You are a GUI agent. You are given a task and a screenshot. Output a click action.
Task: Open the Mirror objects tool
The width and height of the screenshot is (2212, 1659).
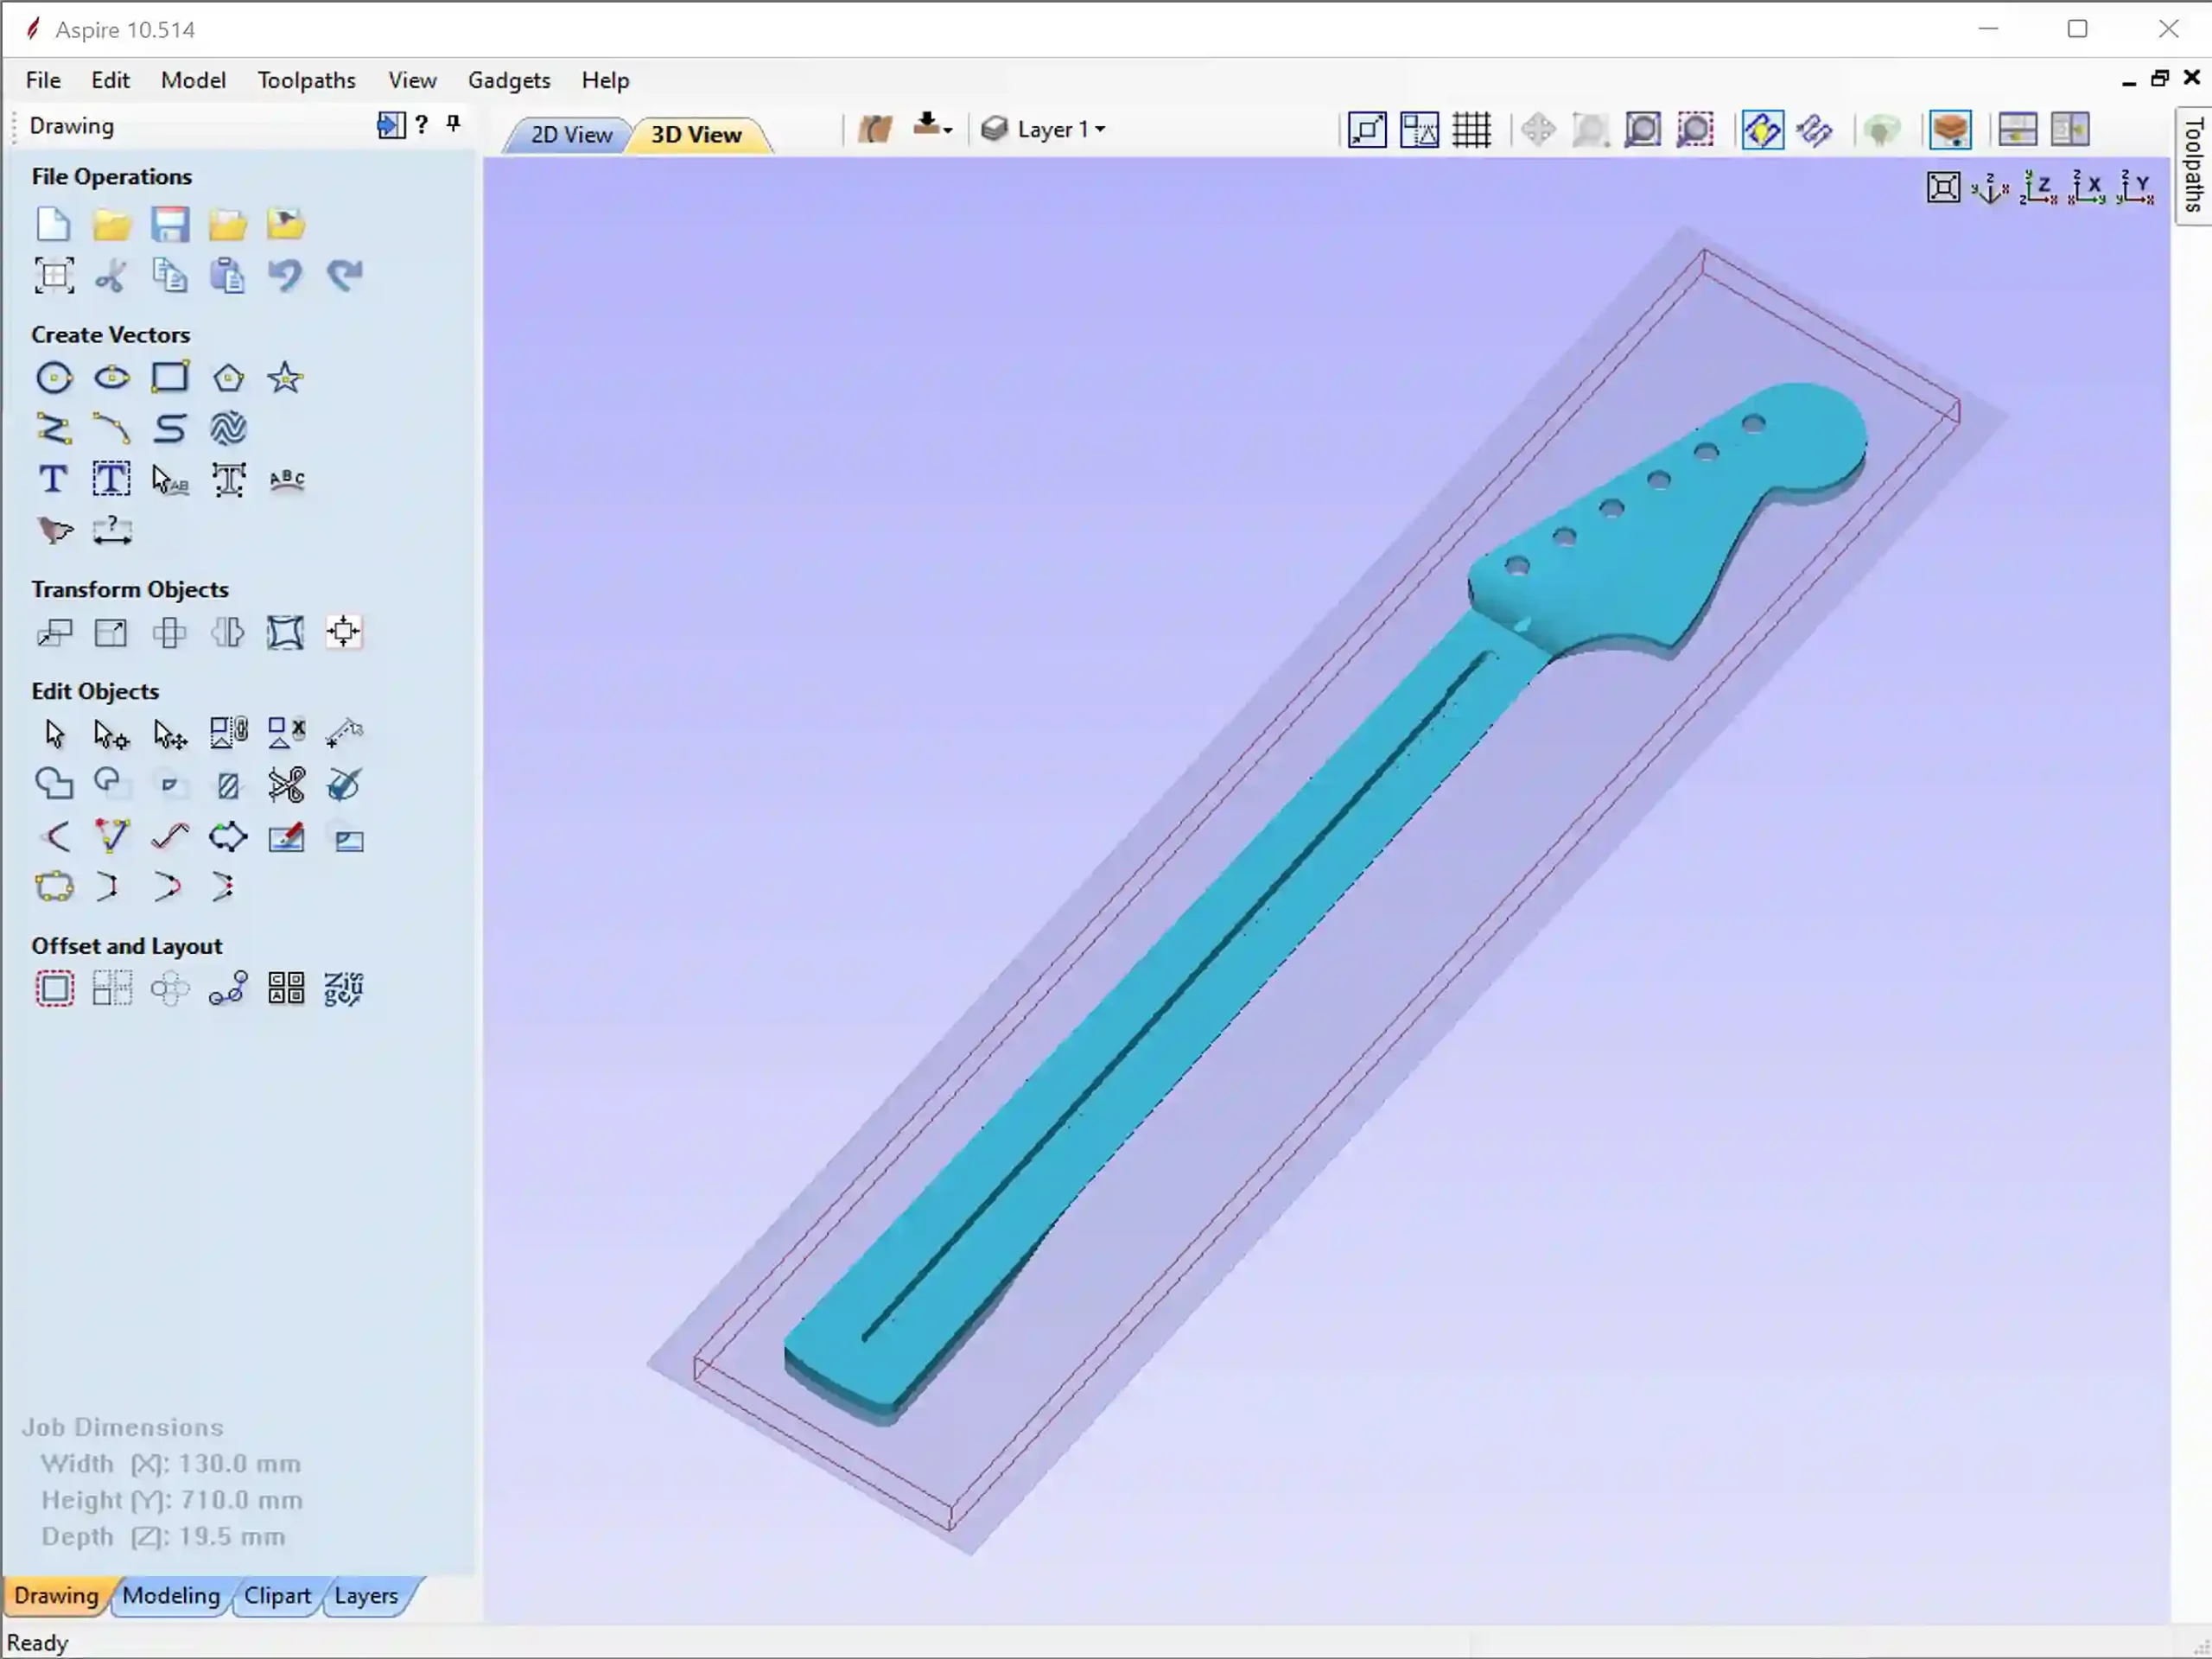(228, 633)
